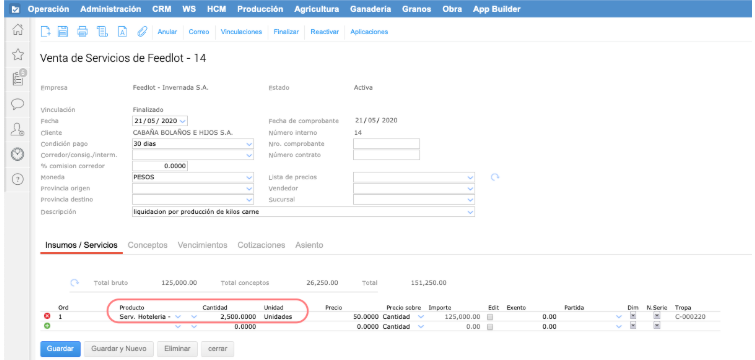This screenshot has height=360, width=755.
Task: Click the new document icon in toolbar
Action: (x=46, y=32)
